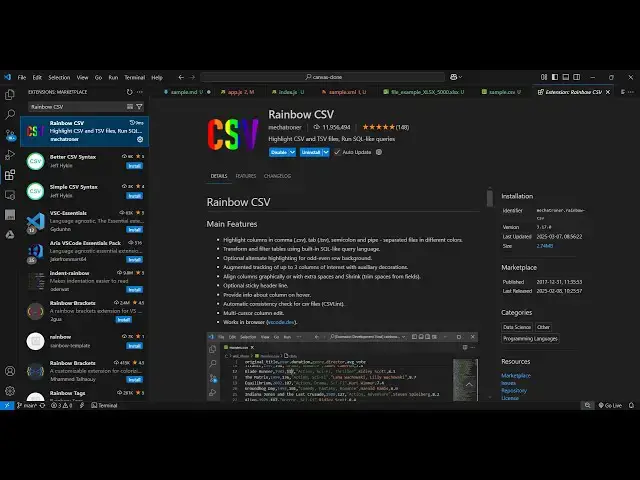640x480 pixels.
Task: Open the remote window indicator
Action: tap(7, 405)
